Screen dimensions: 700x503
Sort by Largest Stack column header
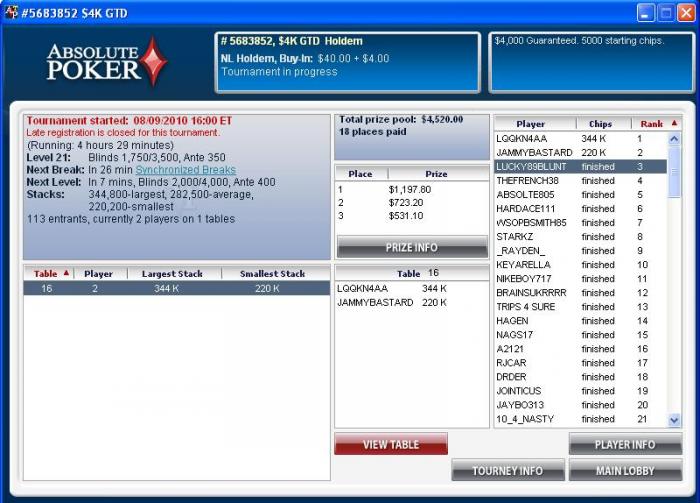click(x=174, y=274)
